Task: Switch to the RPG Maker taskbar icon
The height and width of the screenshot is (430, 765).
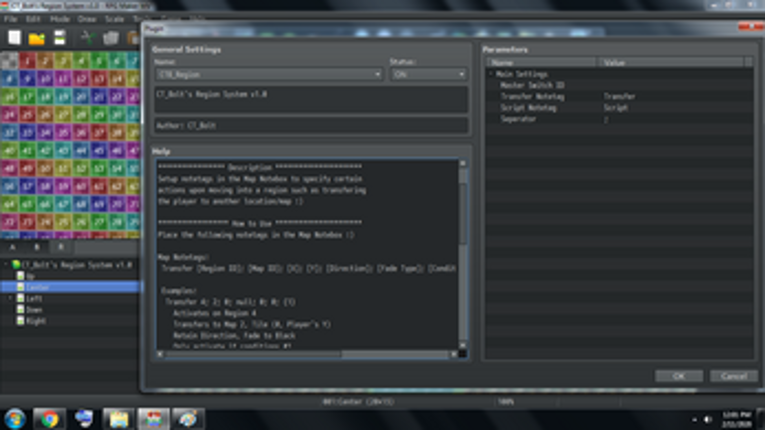Action: coord(153,419)
